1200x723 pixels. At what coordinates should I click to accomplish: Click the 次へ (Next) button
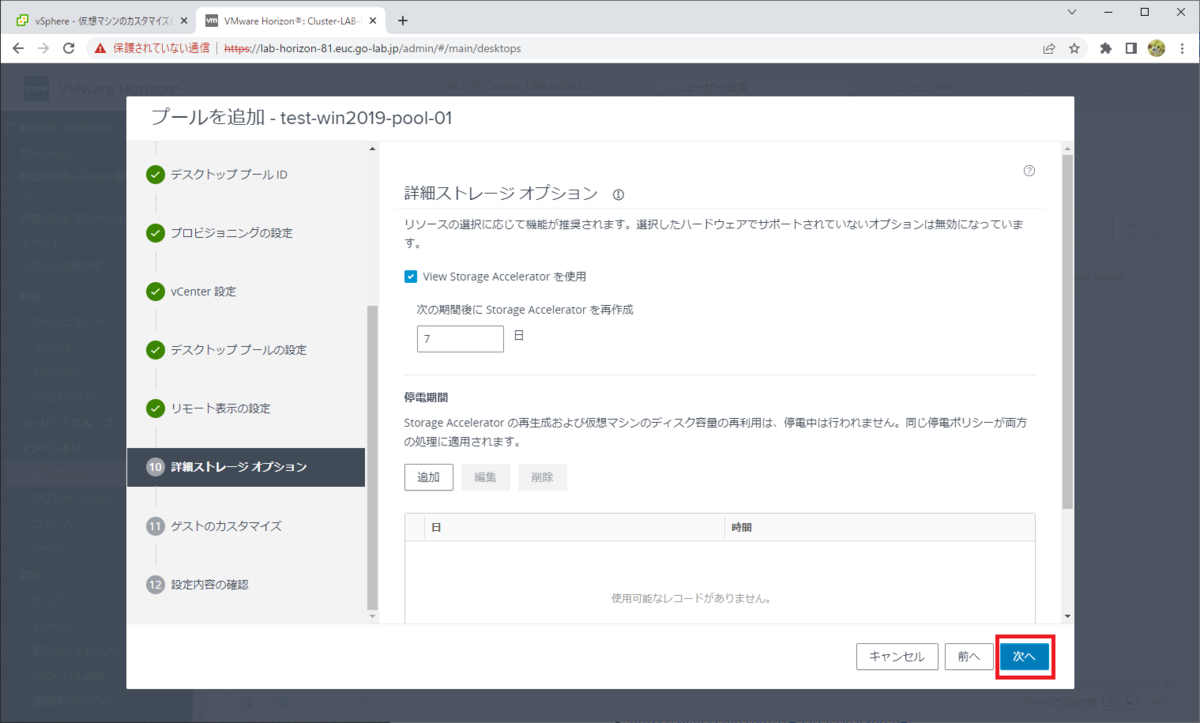1025,656
